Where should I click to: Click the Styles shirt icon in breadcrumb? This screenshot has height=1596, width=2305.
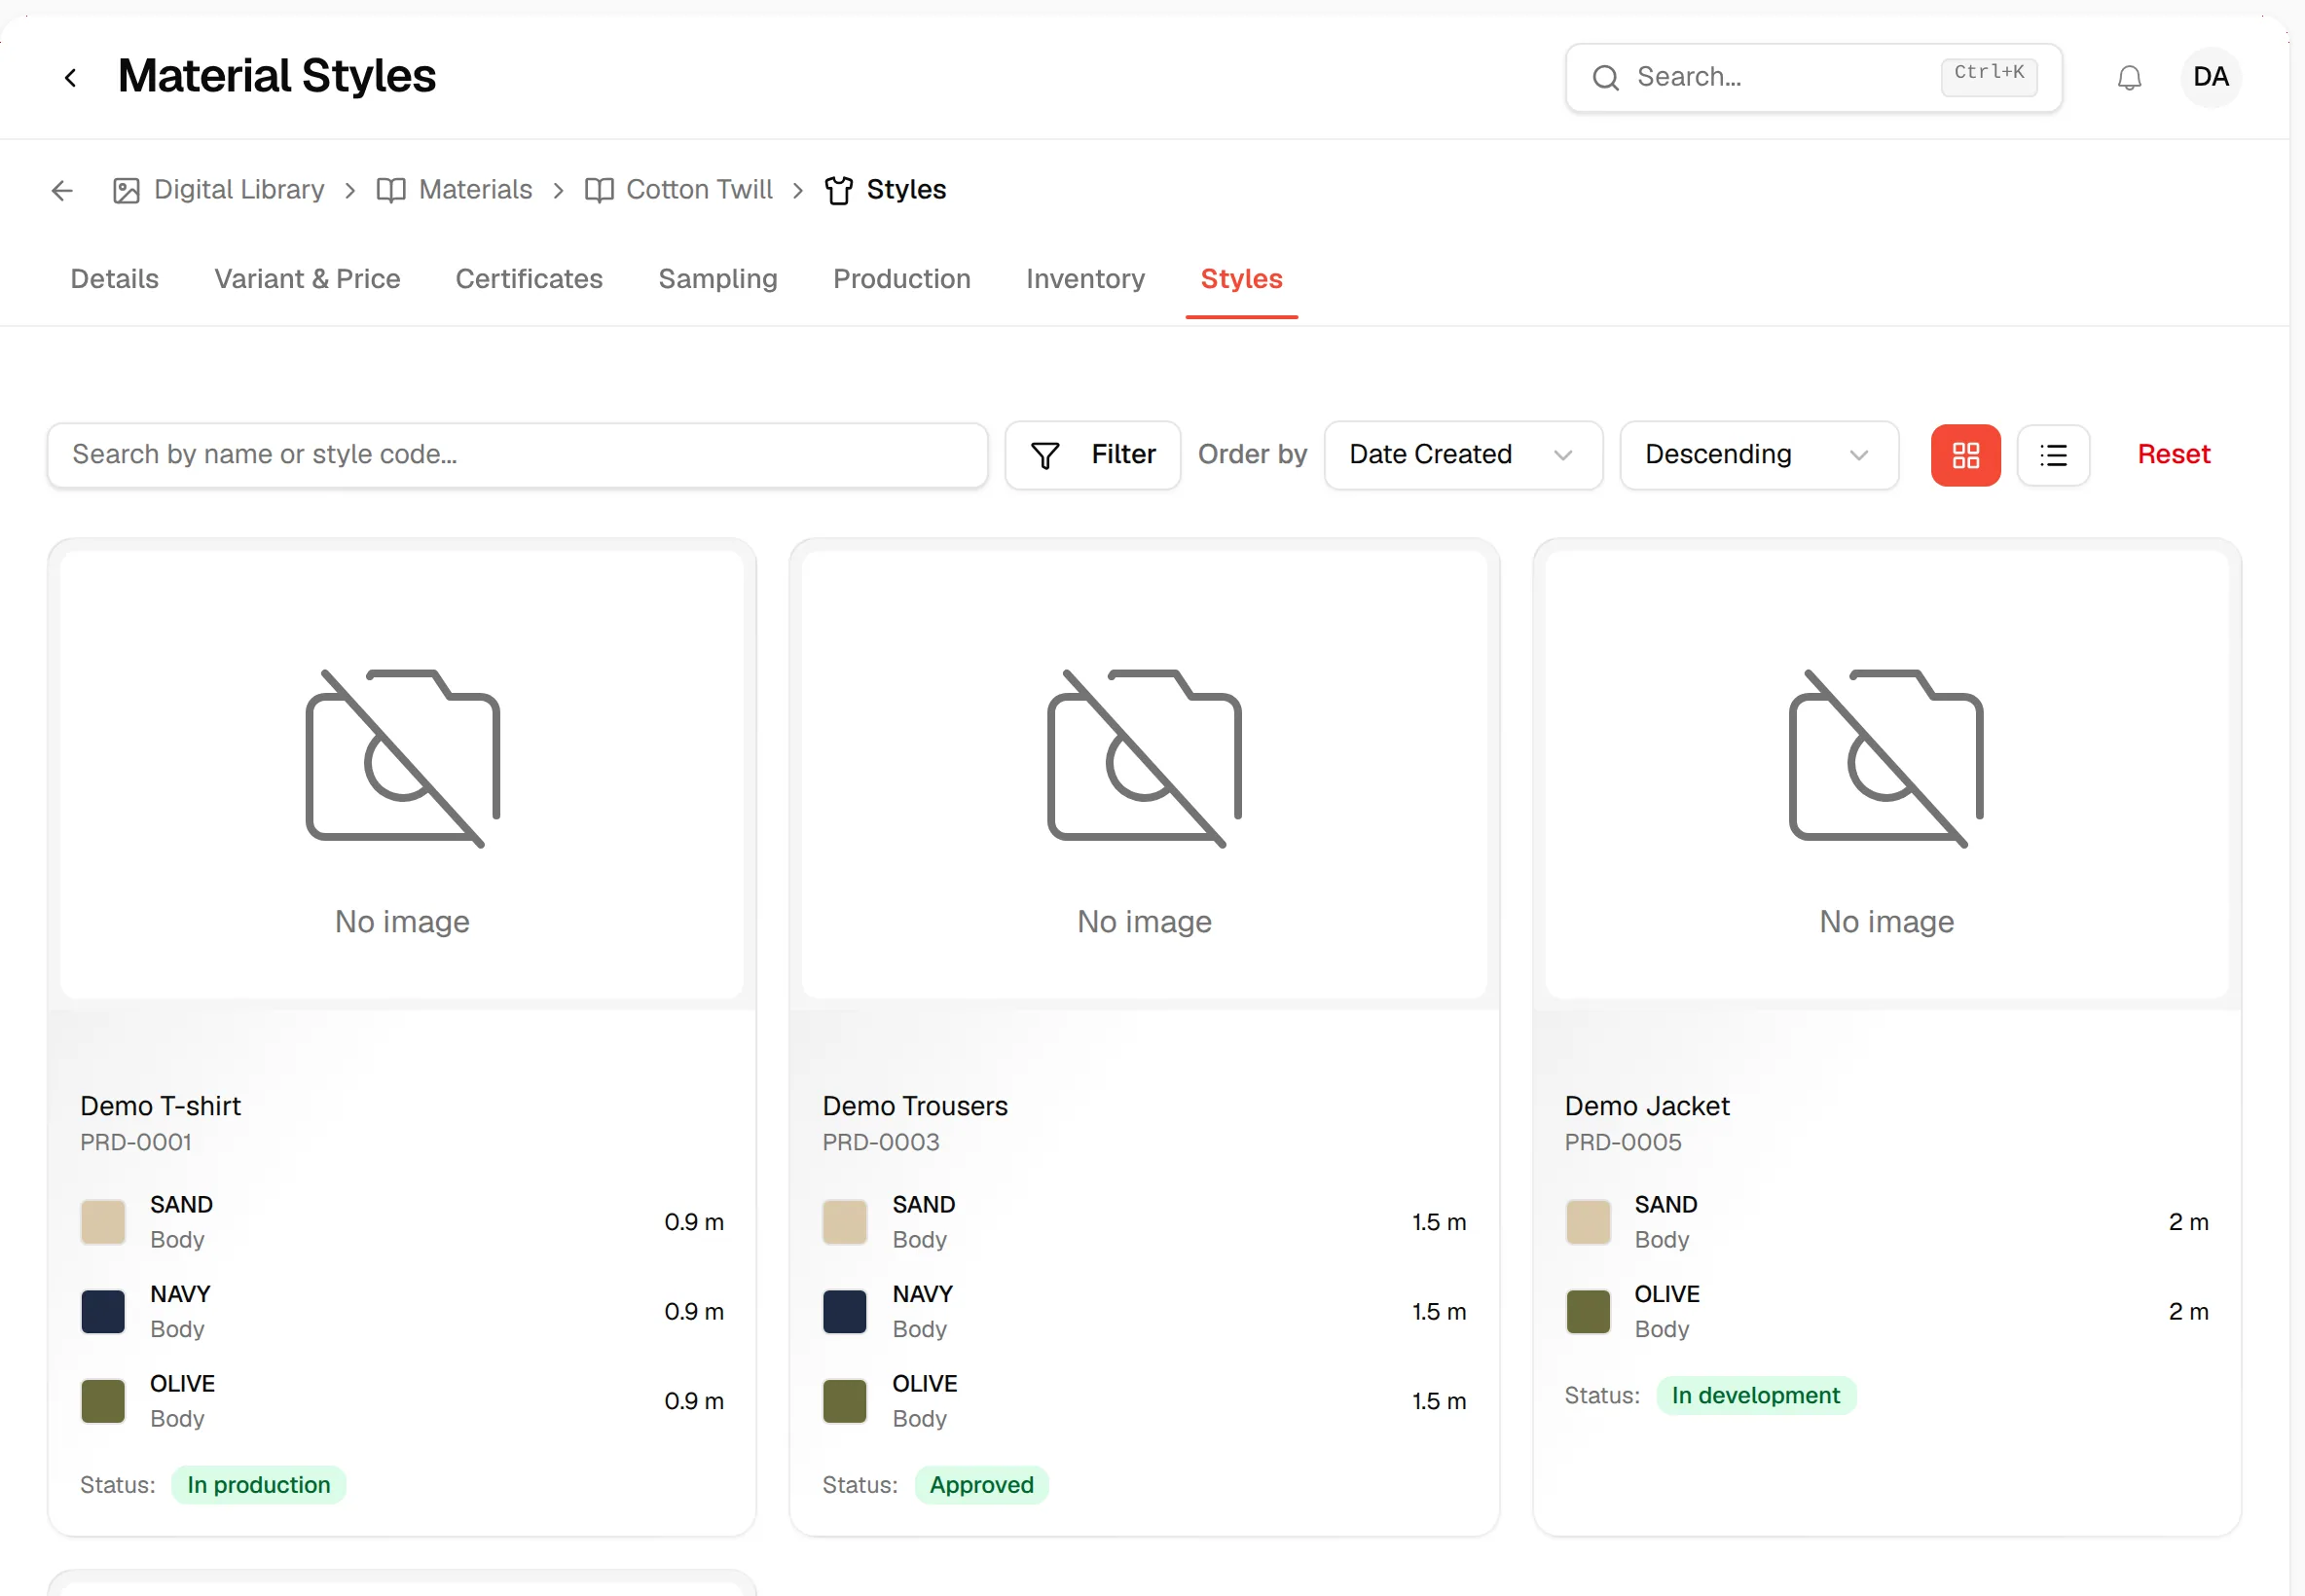tap(839, 190)
